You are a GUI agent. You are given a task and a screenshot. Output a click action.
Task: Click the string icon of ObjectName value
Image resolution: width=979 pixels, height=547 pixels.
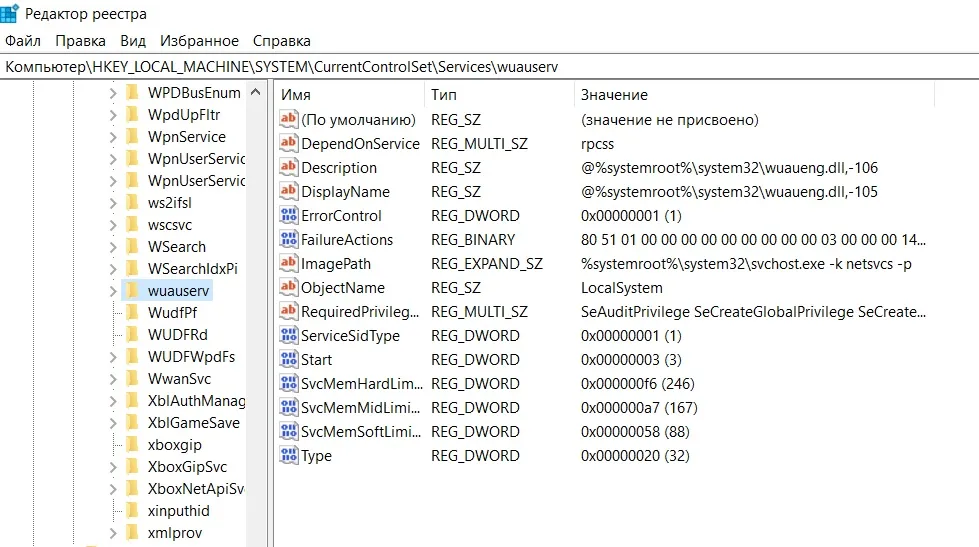click(x=288, y=287)
